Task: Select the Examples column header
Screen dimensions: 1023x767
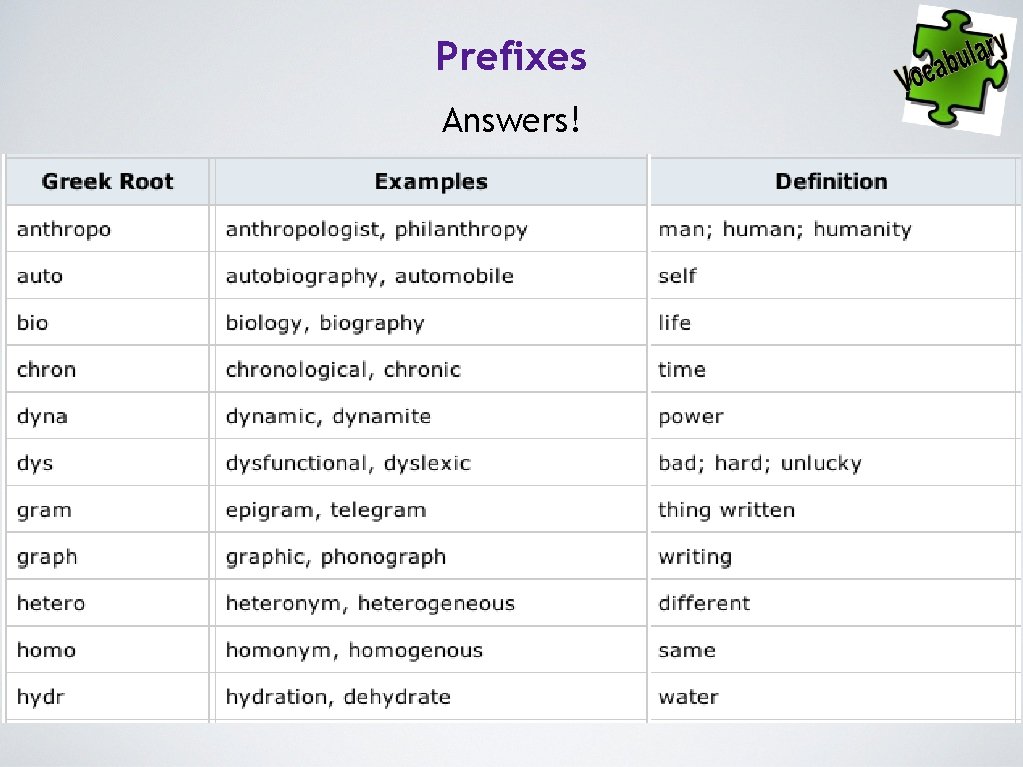Action: coord(431,182)
